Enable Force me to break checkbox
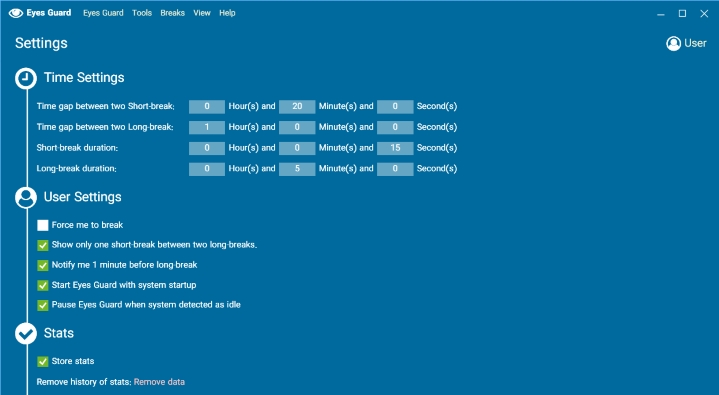 point(43,225)
